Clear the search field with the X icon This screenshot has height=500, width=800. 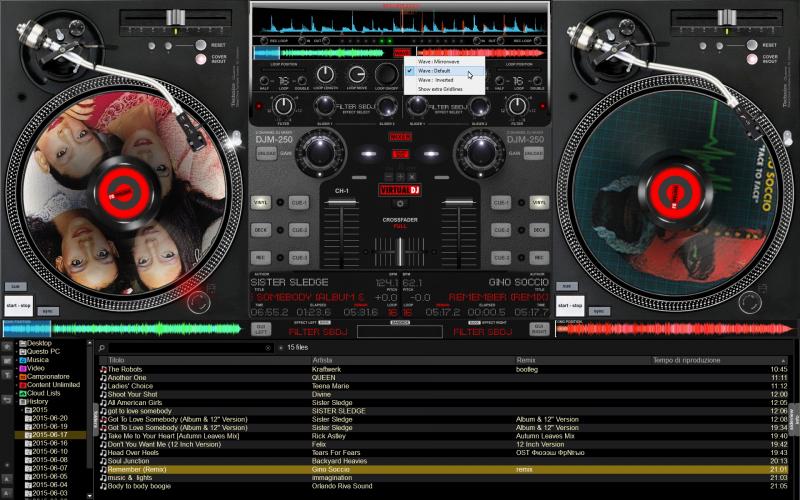[x=268, y=348]
